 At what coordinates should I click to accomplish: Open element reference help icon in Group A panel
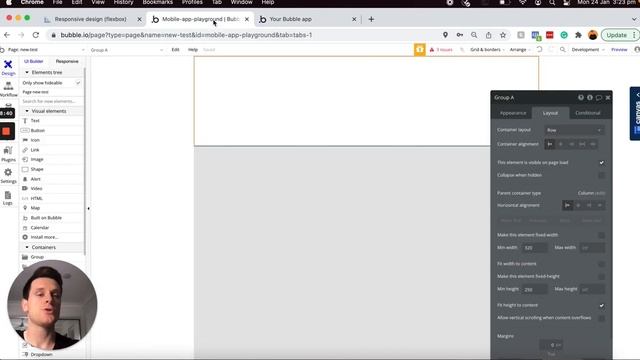click(x=581, y=98)
